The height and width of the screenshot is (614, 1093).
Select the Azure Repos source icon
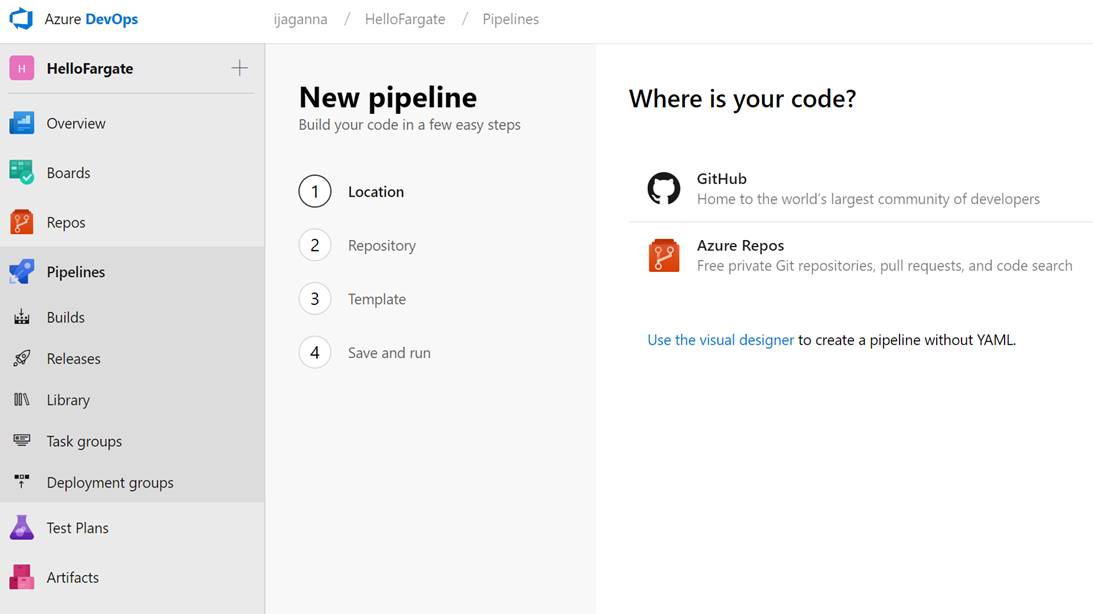point(664,256)
